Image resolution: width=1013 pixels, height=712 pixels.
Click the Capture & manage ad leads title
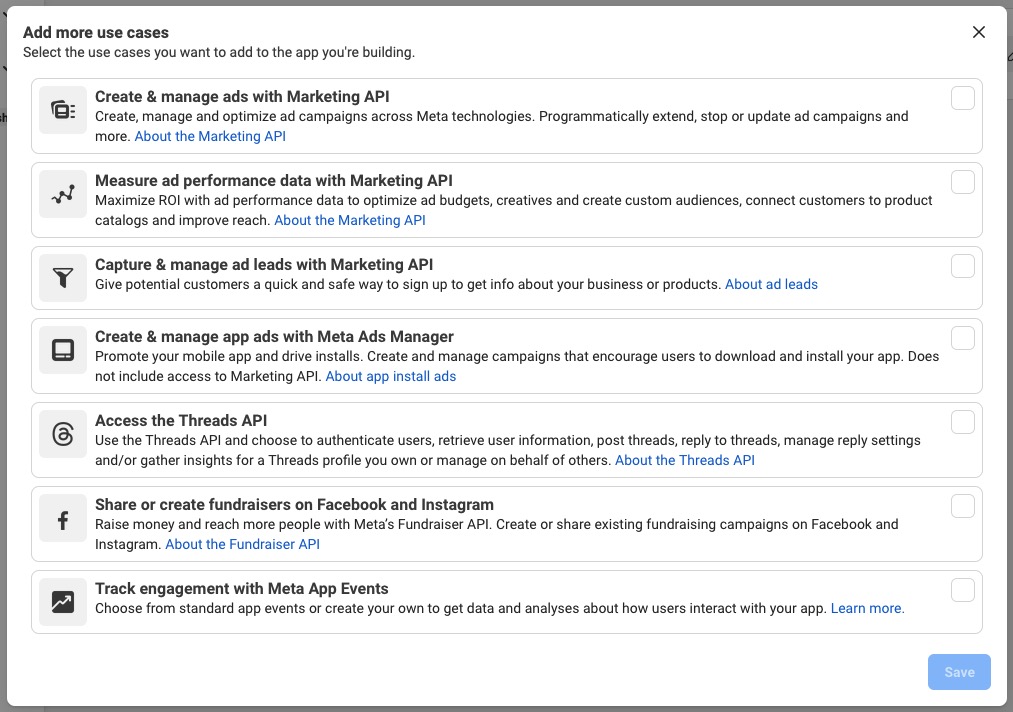pos(264,264)
